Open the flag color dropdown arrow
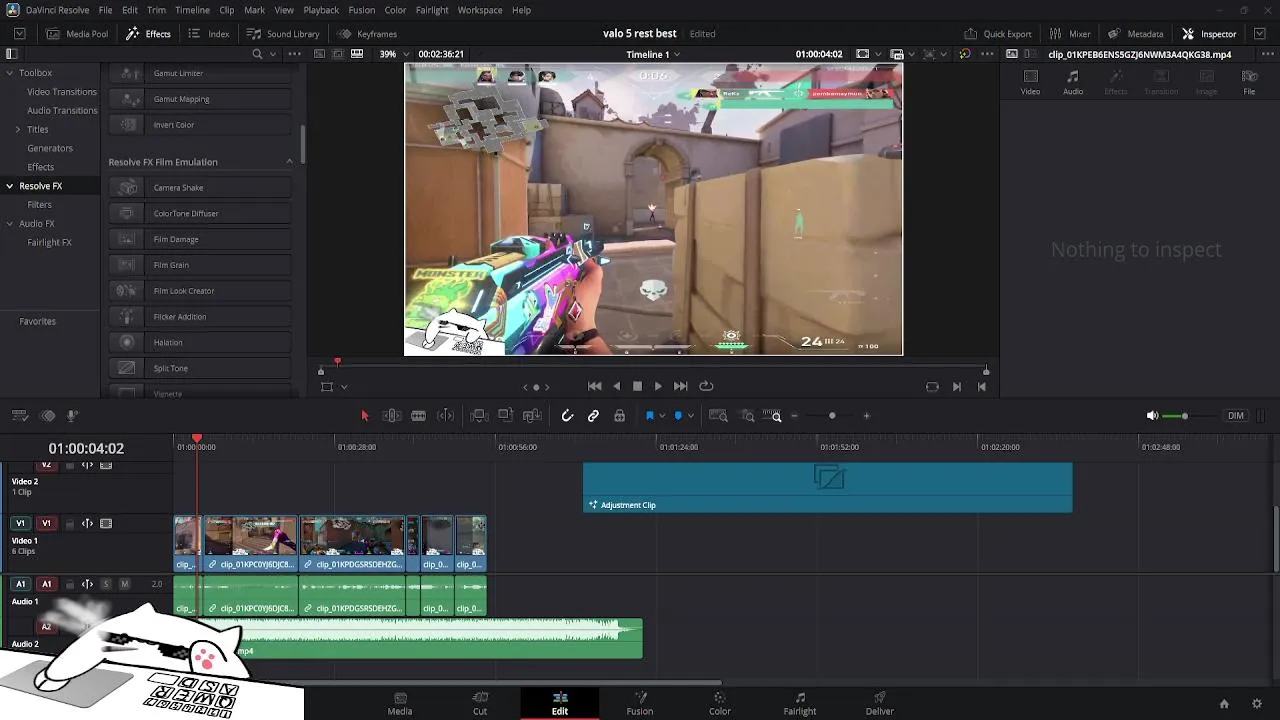The height and width of the screenshot is (720, 1280). point(662,416)
